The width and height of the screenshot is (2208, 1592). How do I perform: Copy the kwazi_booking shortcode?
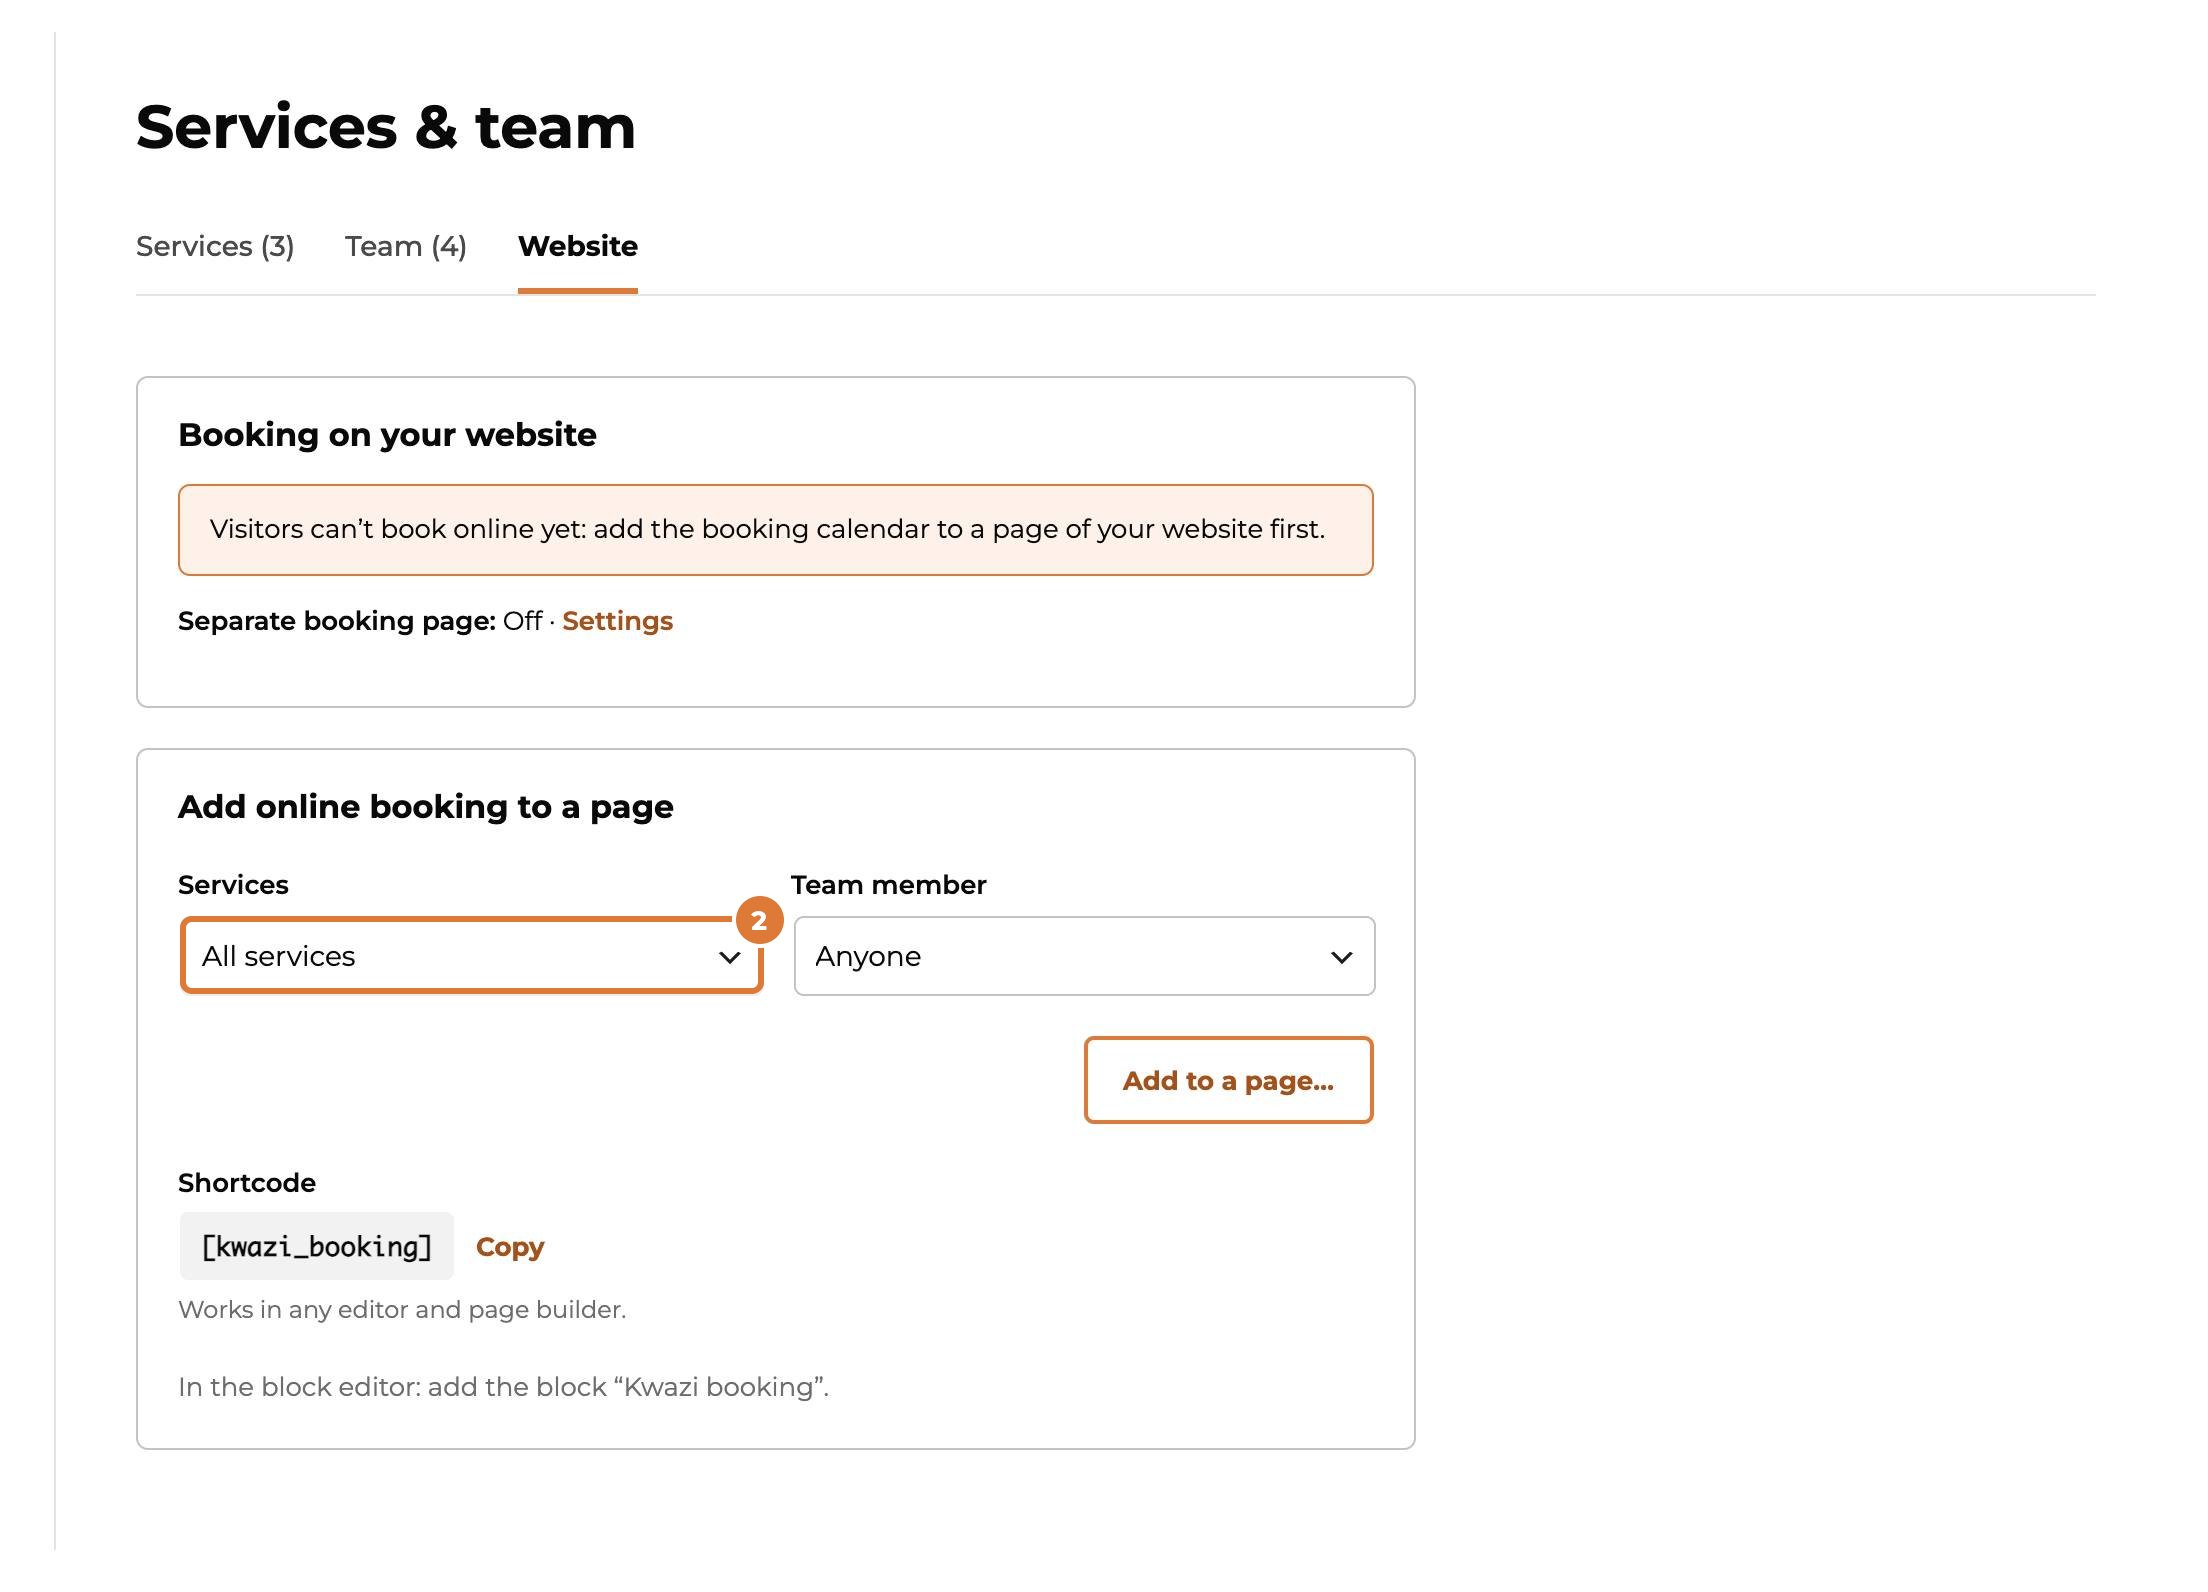[x=510, y=1247]
